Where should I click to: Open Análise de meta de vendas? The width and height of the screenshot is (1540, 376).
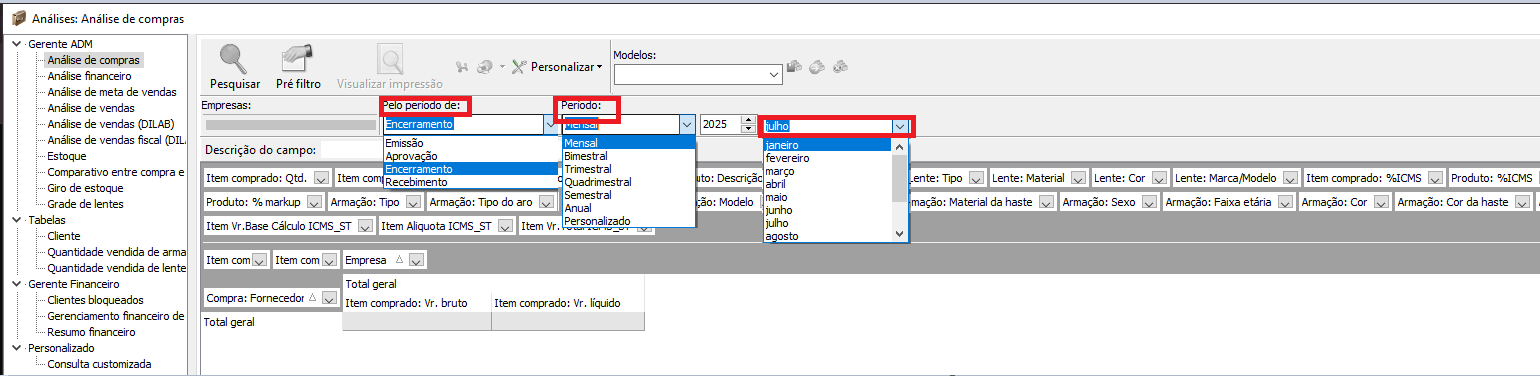coord(112,92)
